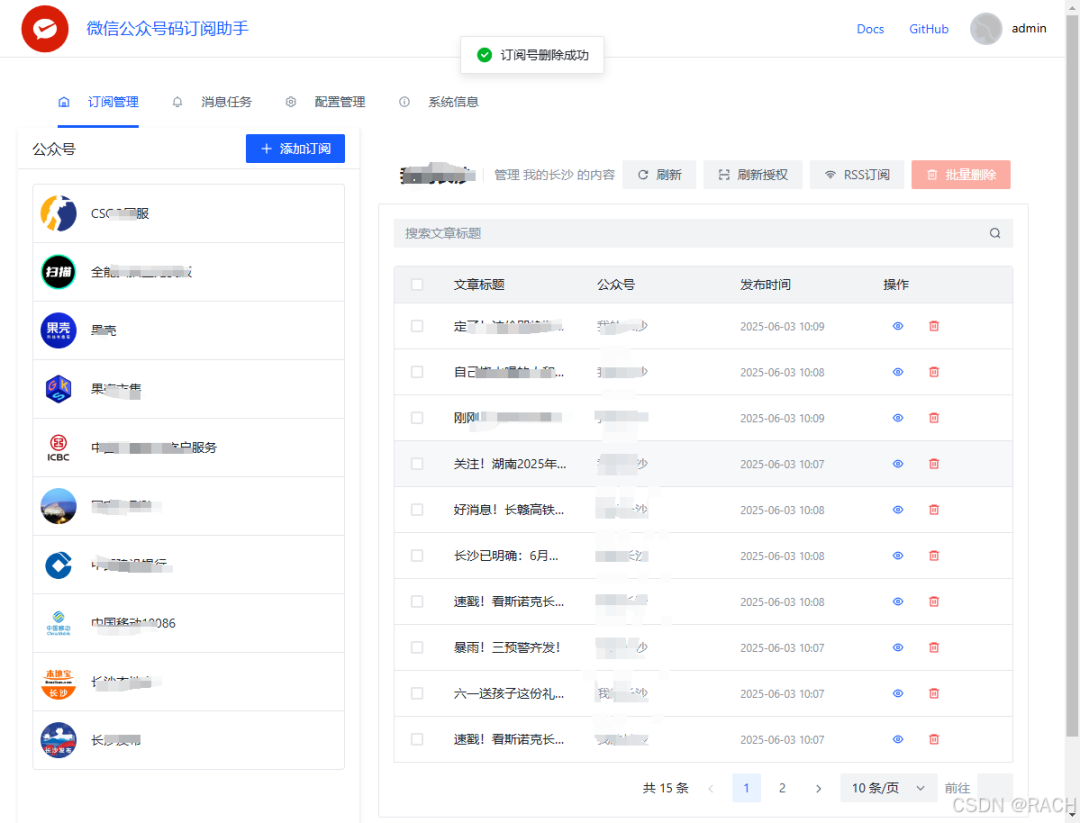1080x823 pixels.
Task: Delete the article starting with 自己
Action: click(x=934, y=372)
